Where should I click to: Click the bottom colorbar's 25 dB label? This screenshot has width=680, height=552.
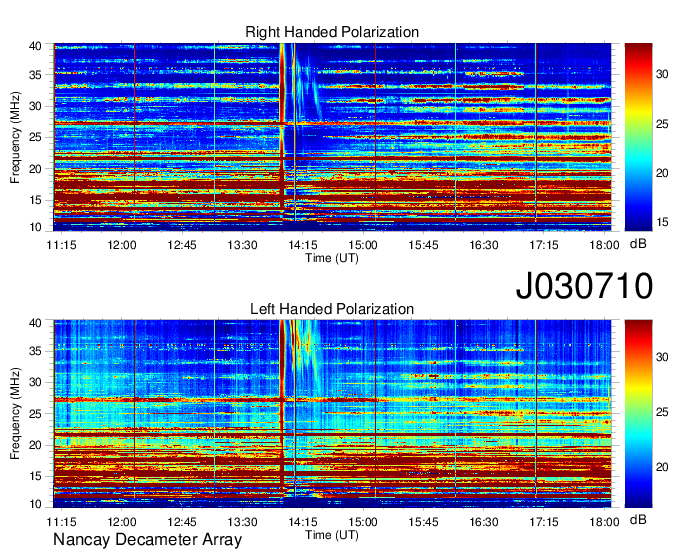[662, 412]
